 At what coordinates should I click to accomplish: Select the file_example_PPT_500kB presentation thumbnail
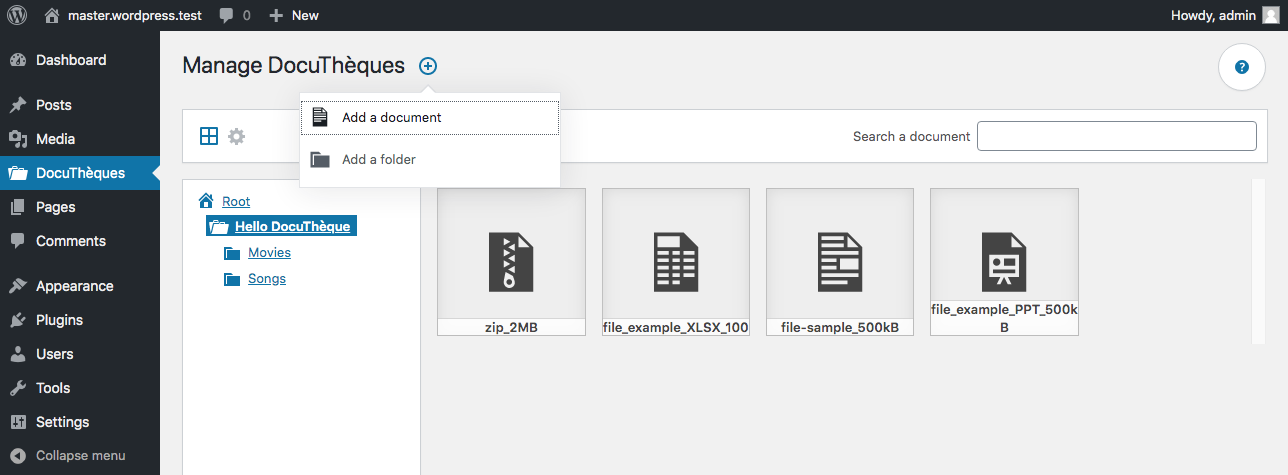pos(1004,262)
